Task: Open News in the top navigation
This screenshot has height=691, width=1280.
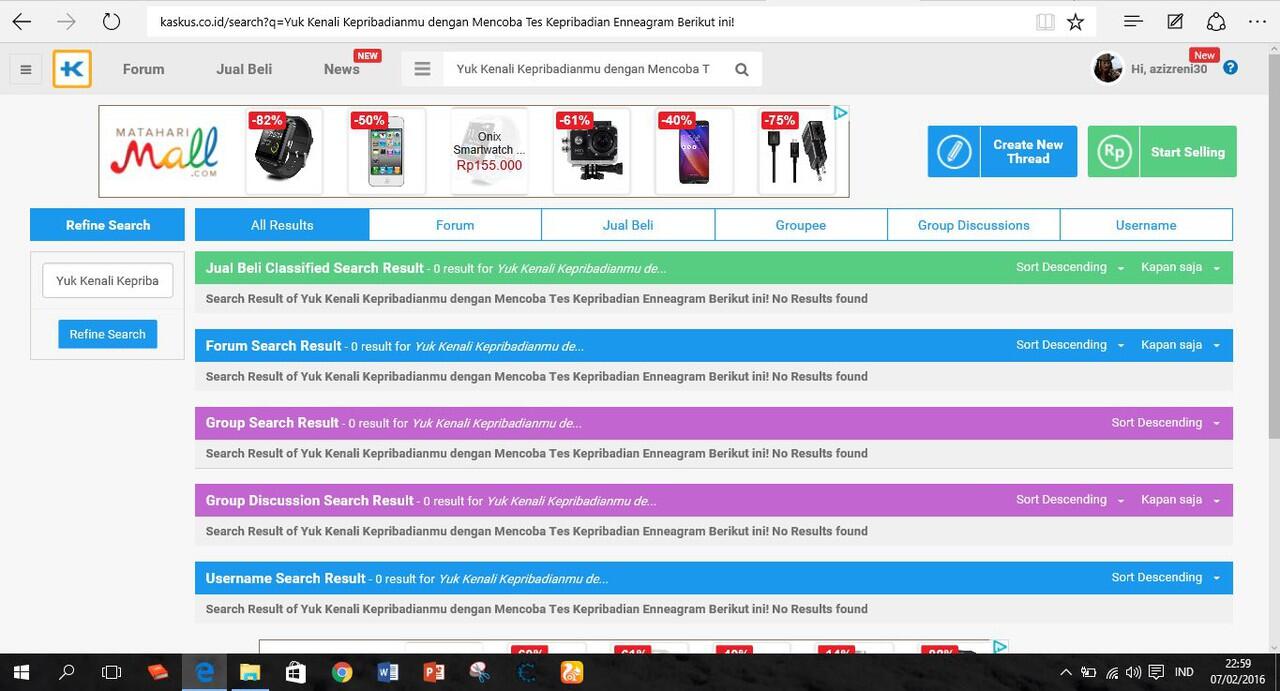Action: click(342, 69)
